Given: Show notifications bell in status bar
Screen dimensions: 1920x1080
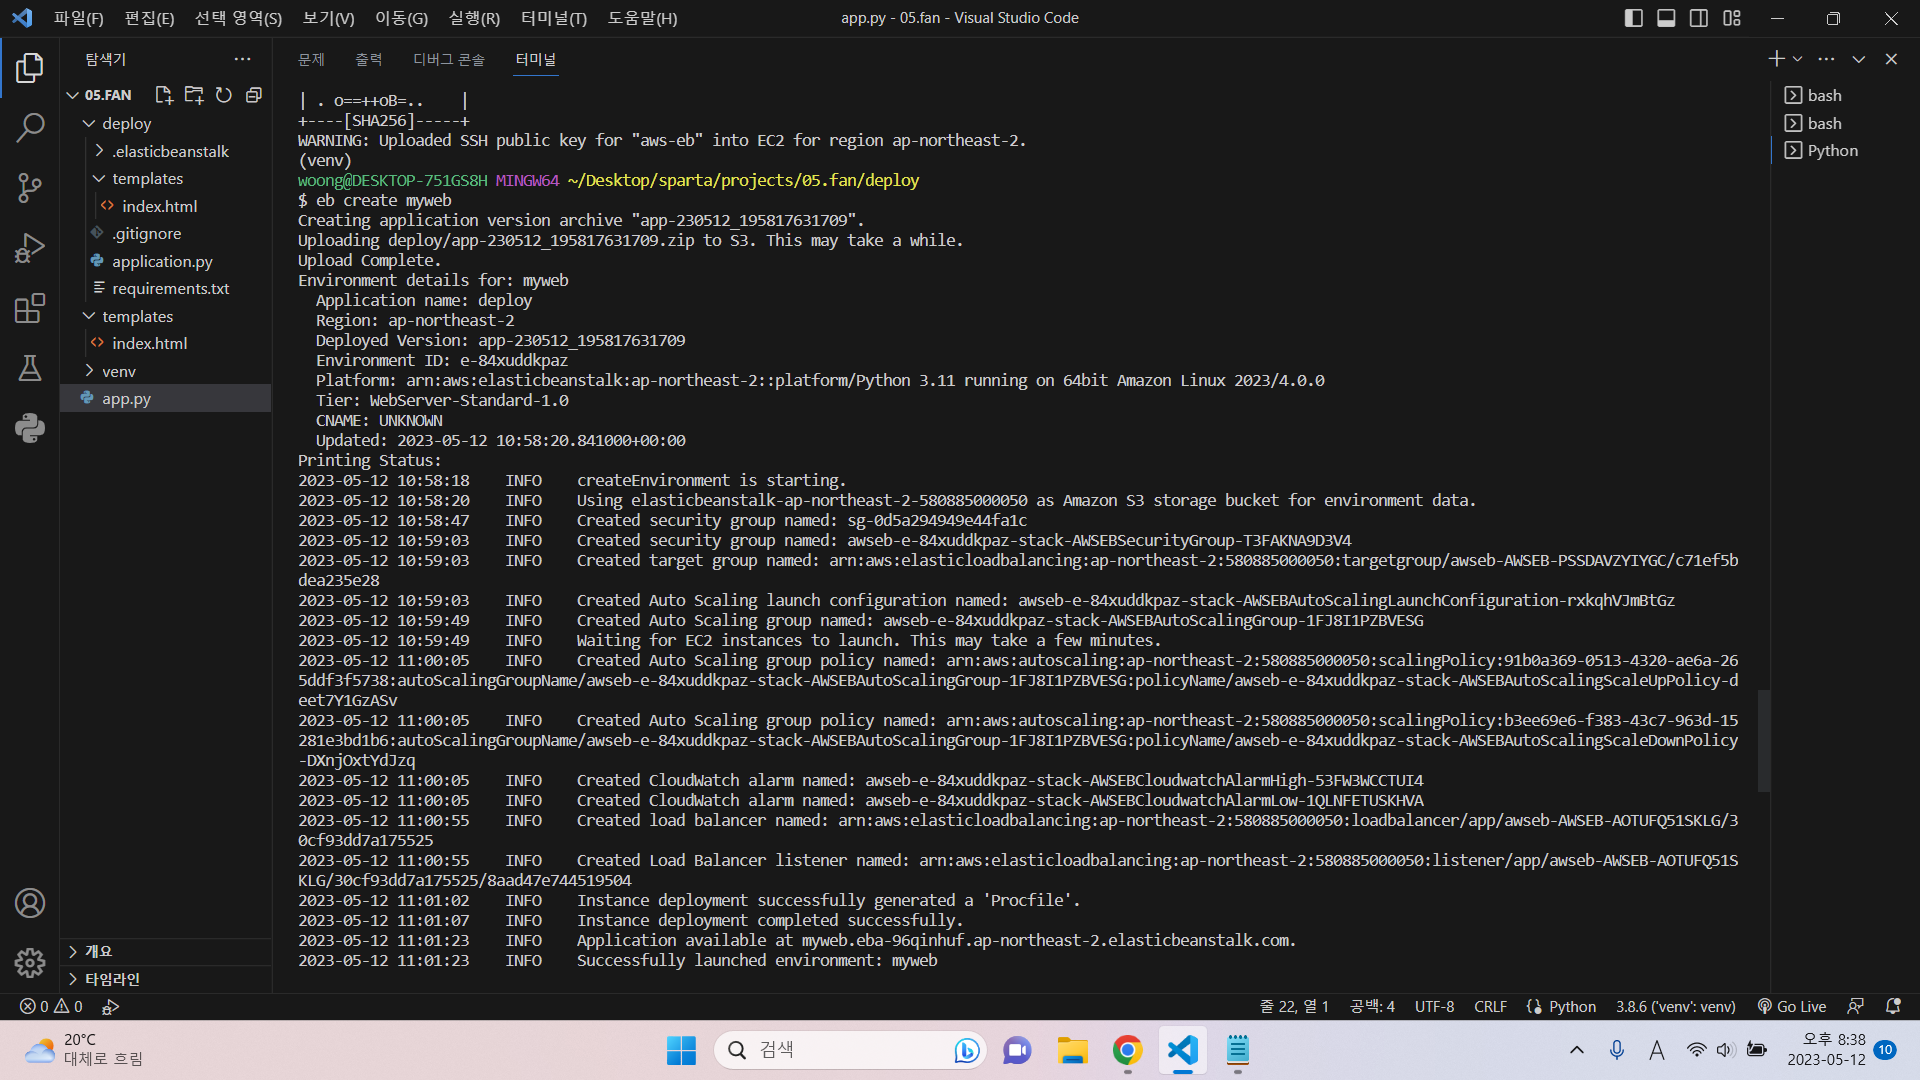Looking at the screenshot, I should [x=1893, y=1006].
